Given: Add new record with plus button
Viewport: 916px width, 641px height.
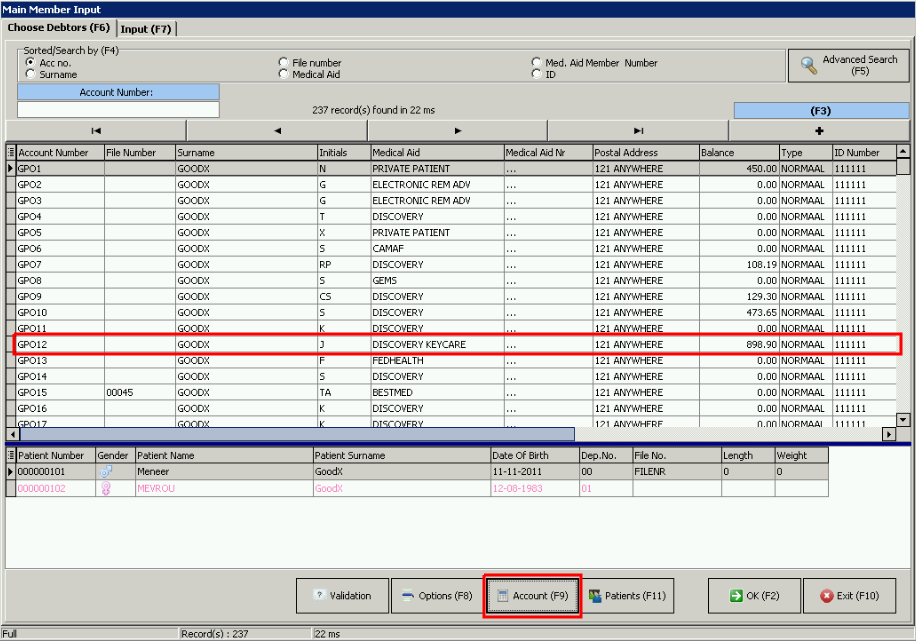Looking at the screenshot, I should pos(819,131).
